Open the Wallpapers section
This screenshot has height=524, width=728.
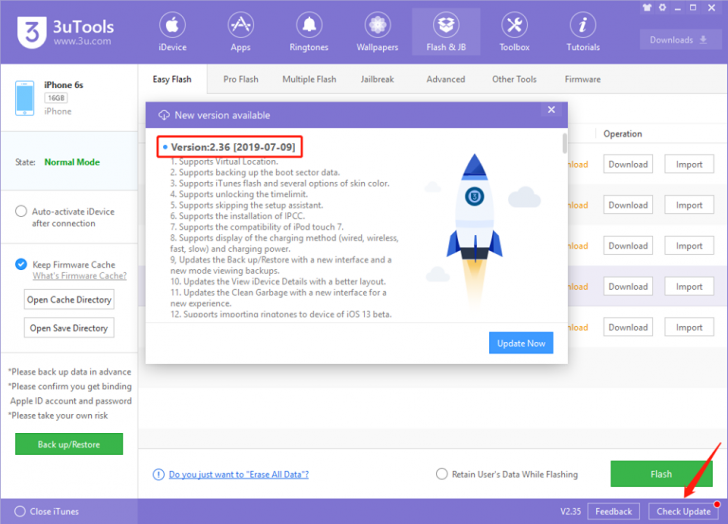pos(377,32)
